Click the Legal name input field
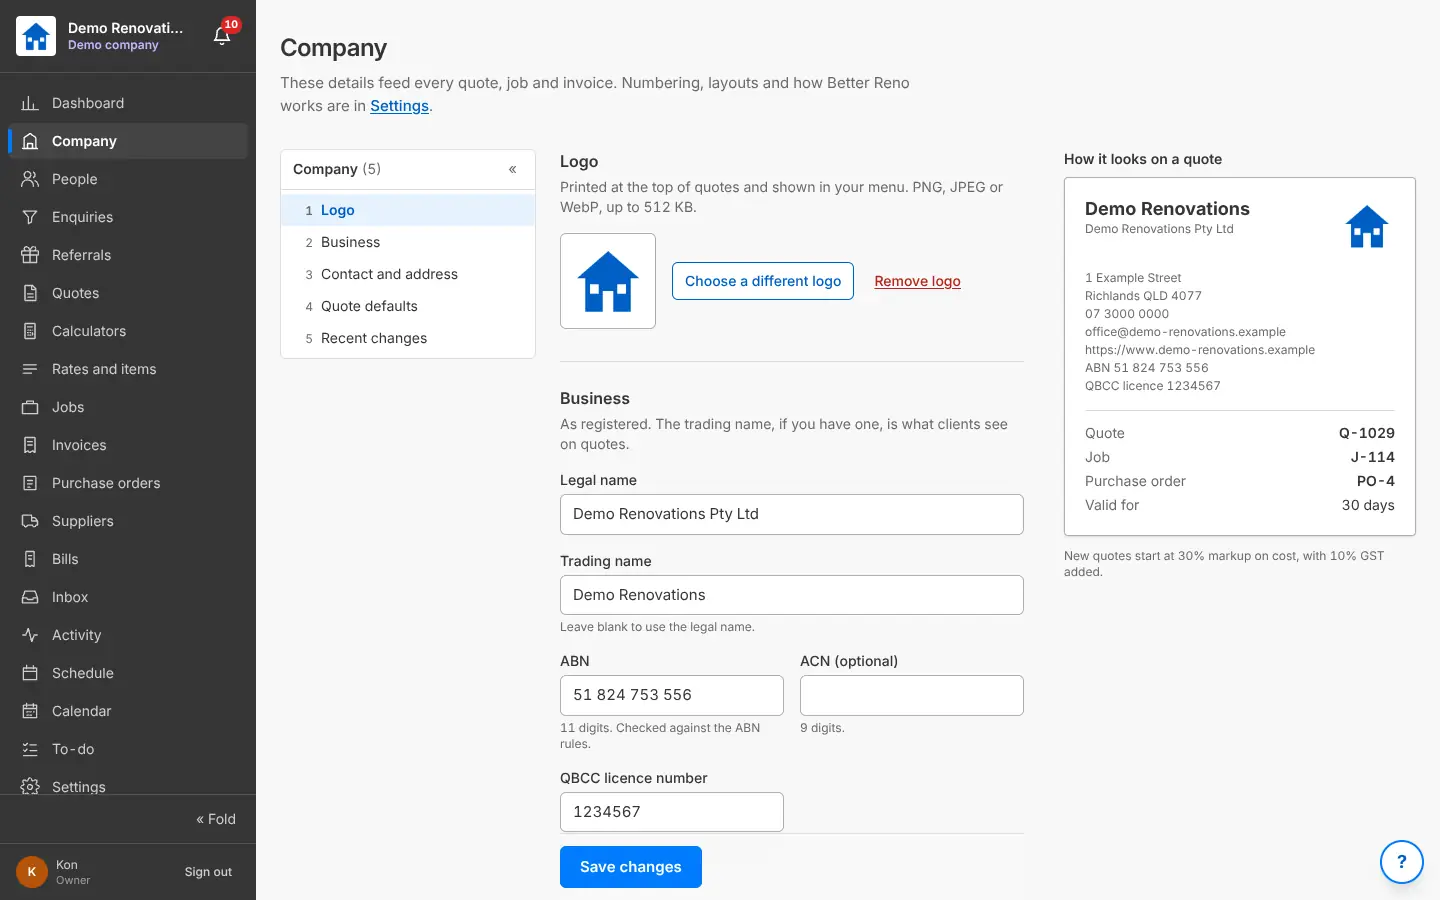1440x900 pixels. pyautogui.click(x=792, y=514)
